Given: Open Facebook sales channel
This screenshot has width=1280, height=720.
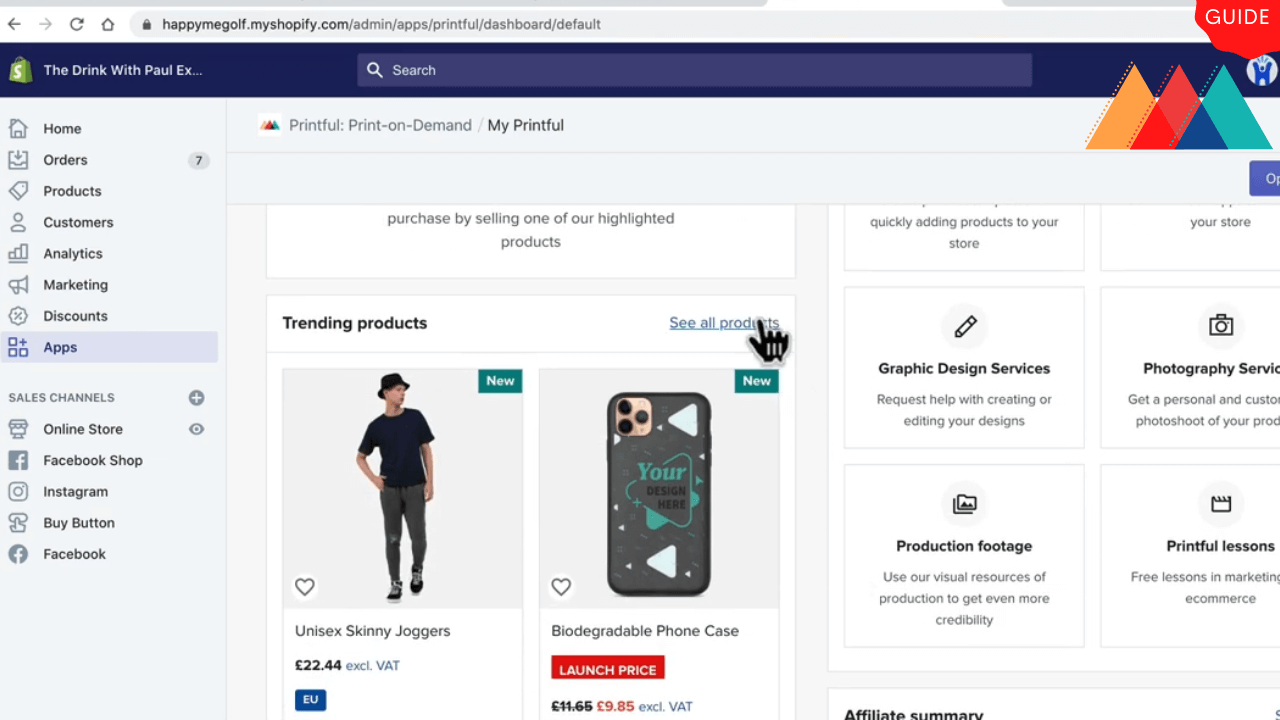Looking at the screenshot, I should pyautogui.click(x=74, y=554).
